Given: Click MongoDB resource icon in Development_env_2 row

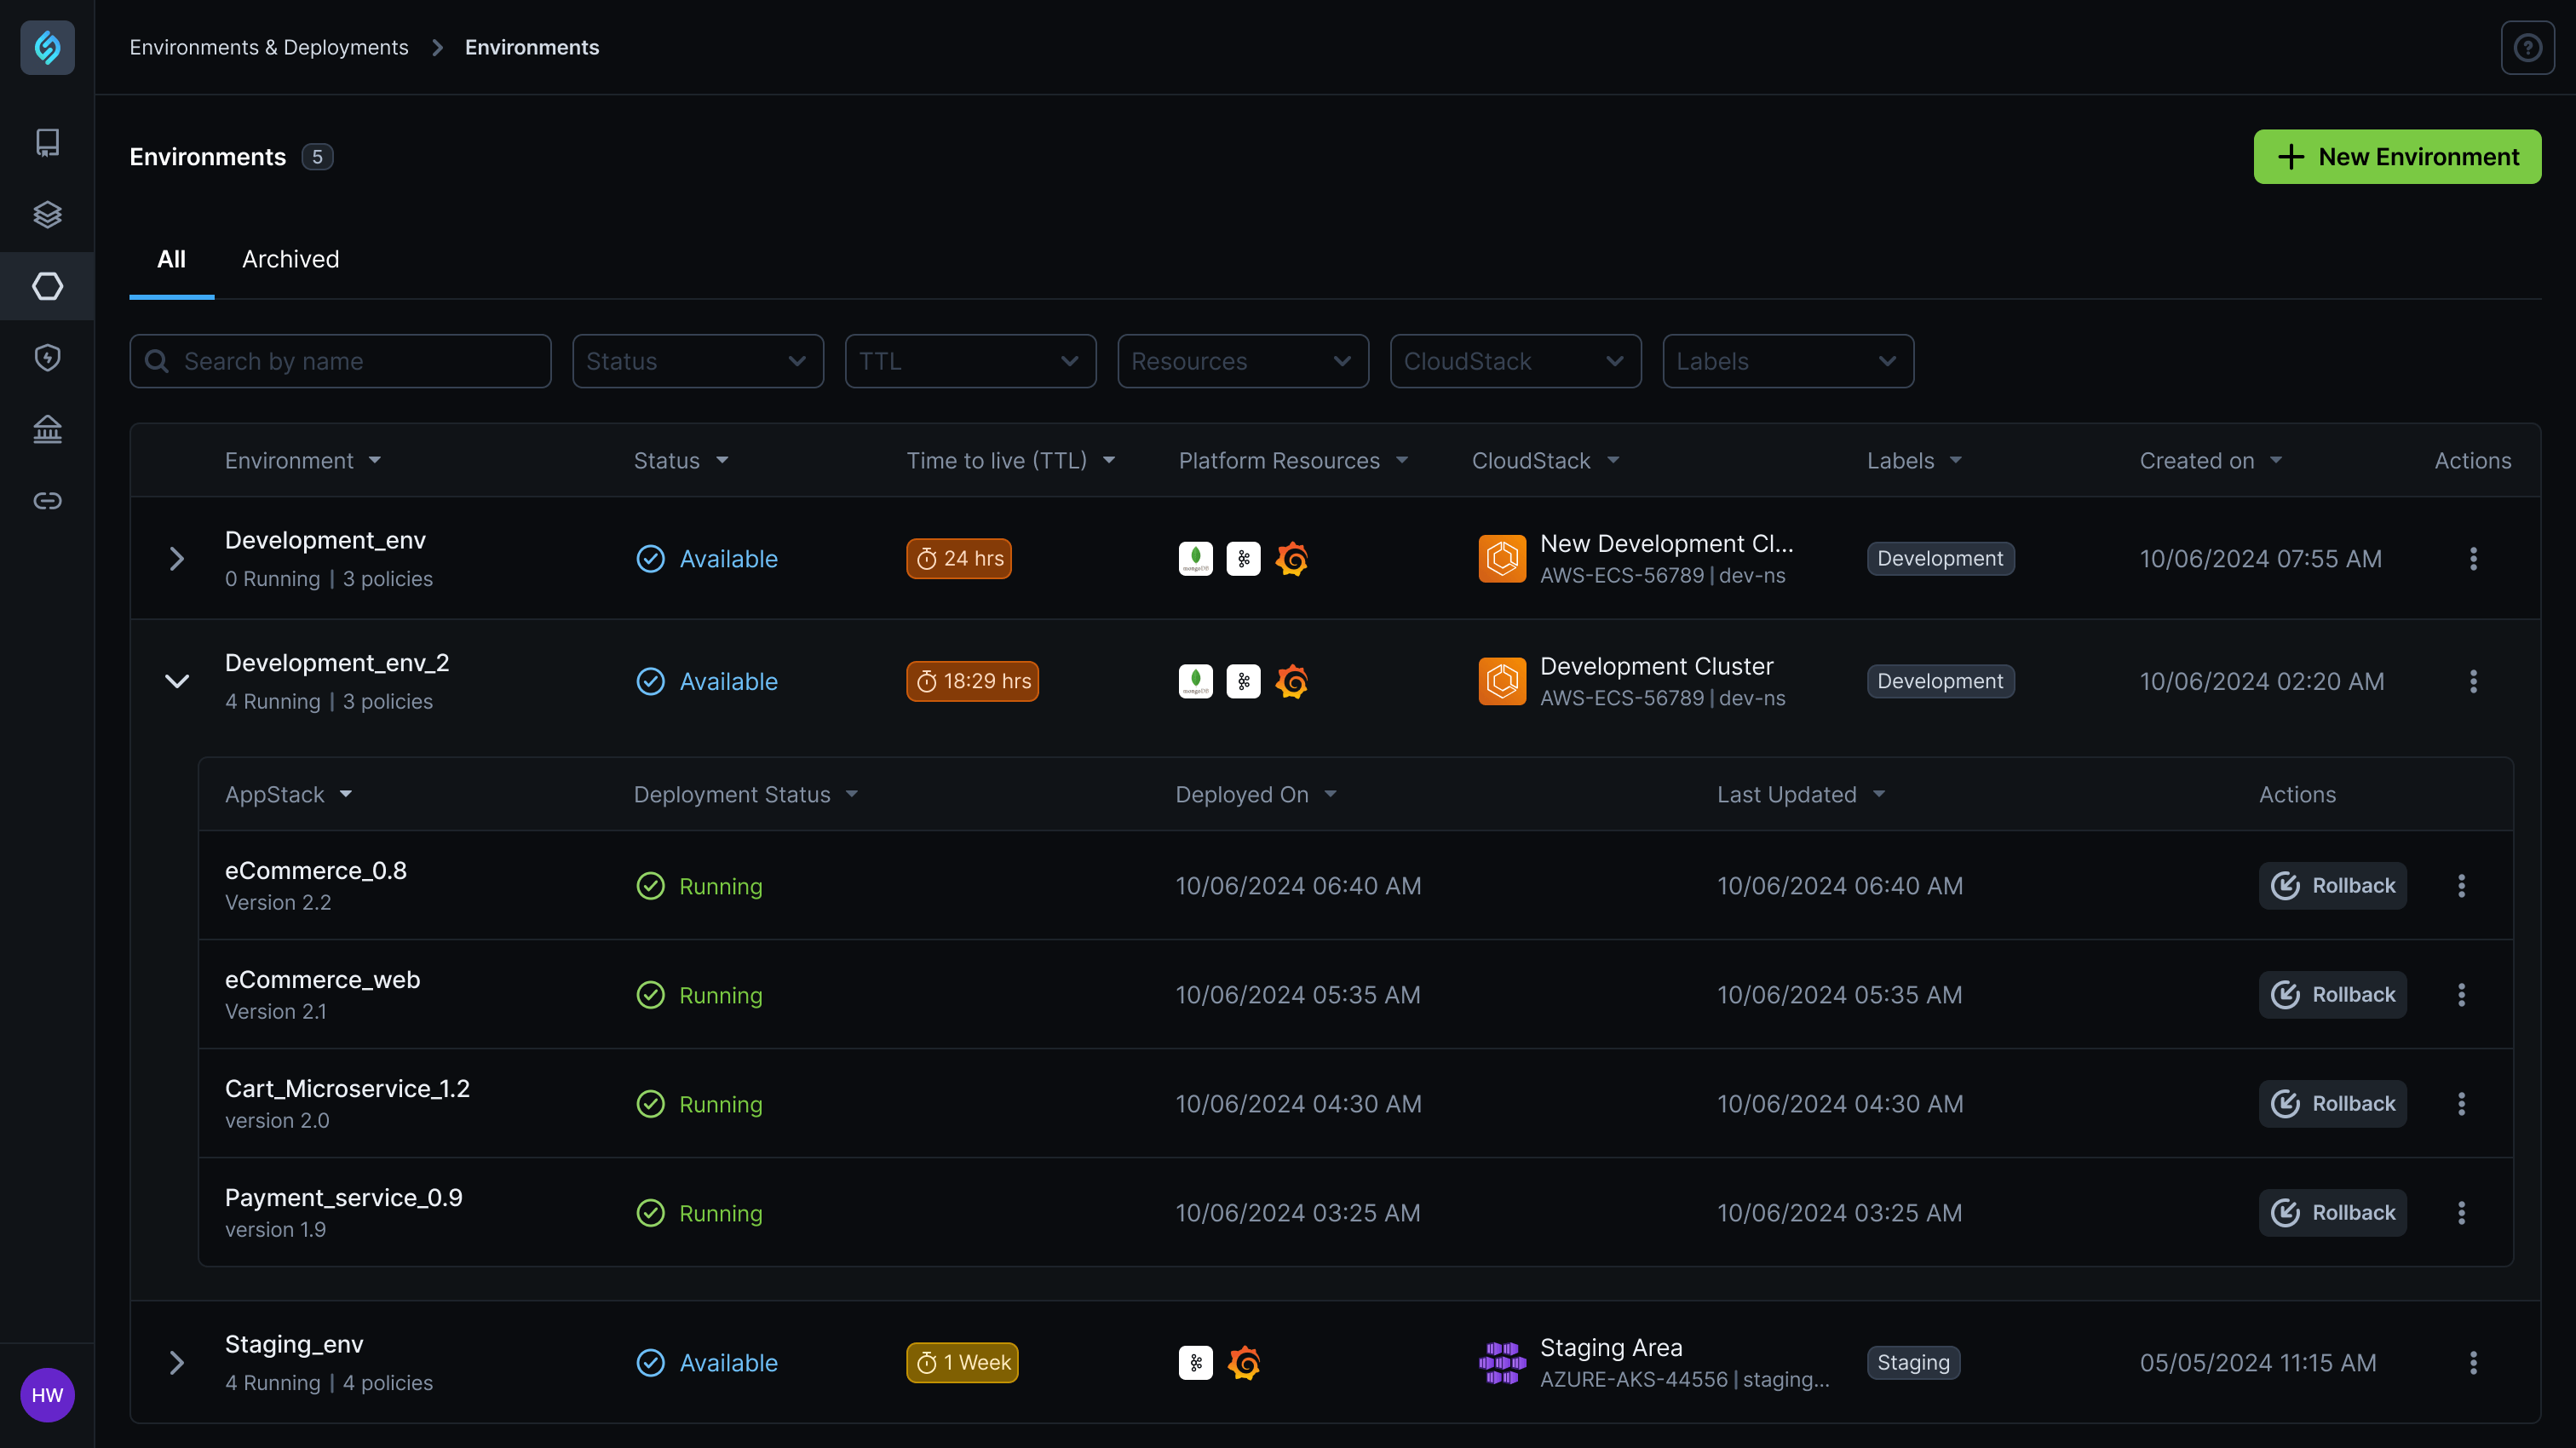Looking at the screenshot, I should pyautogui.click(x=1195, y=681).
